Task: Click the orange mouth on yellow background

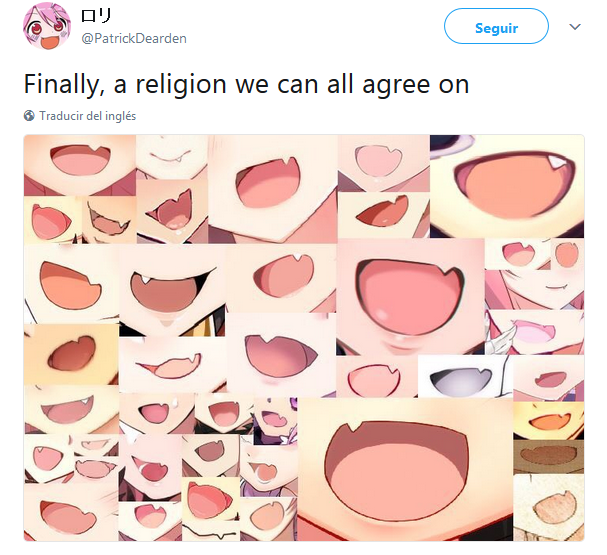Action: click(x=549, y=420)
